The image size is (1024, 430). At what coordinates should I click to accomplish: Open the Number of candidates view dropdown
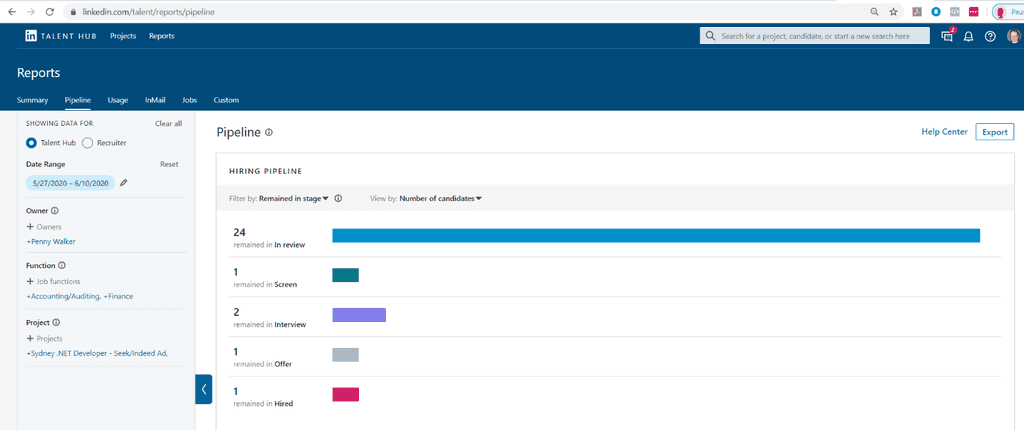coord(440,199)
